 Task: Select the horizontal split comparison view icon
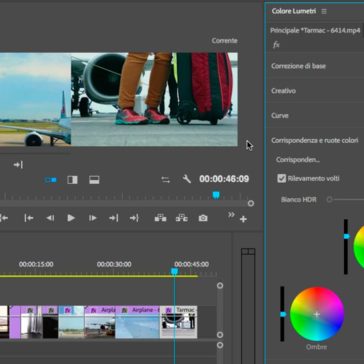click(94, 180)
